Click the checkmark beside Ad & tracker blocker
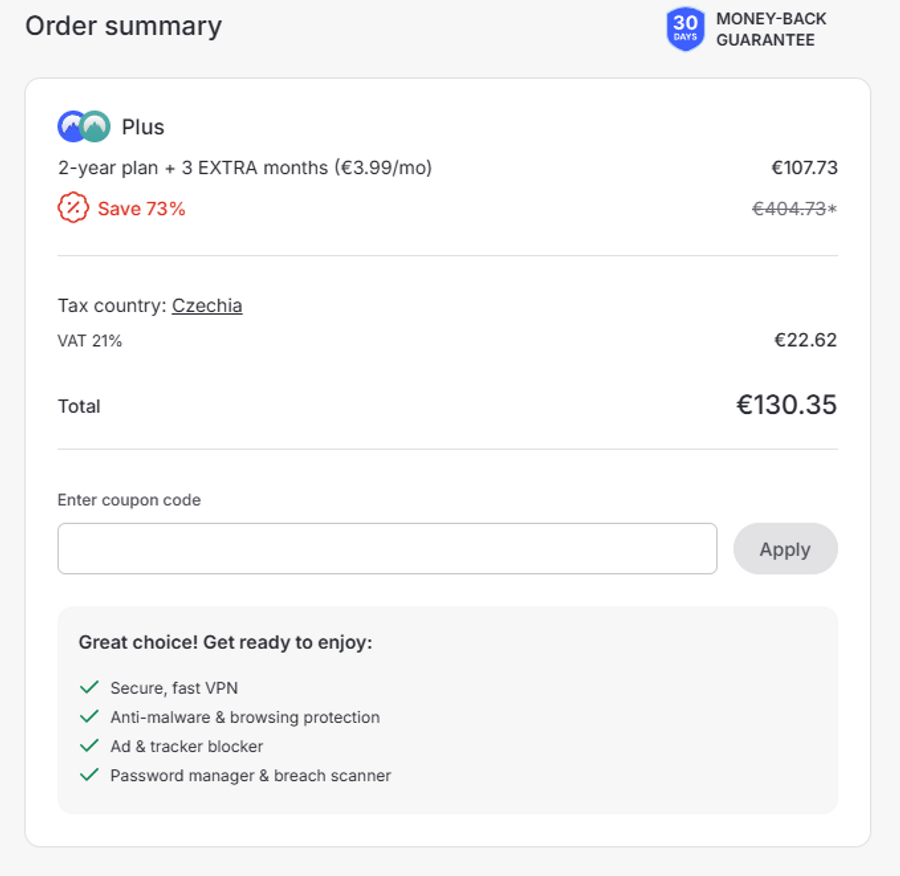Viewport: 900px width, 876px height. [x=90, y=745]
